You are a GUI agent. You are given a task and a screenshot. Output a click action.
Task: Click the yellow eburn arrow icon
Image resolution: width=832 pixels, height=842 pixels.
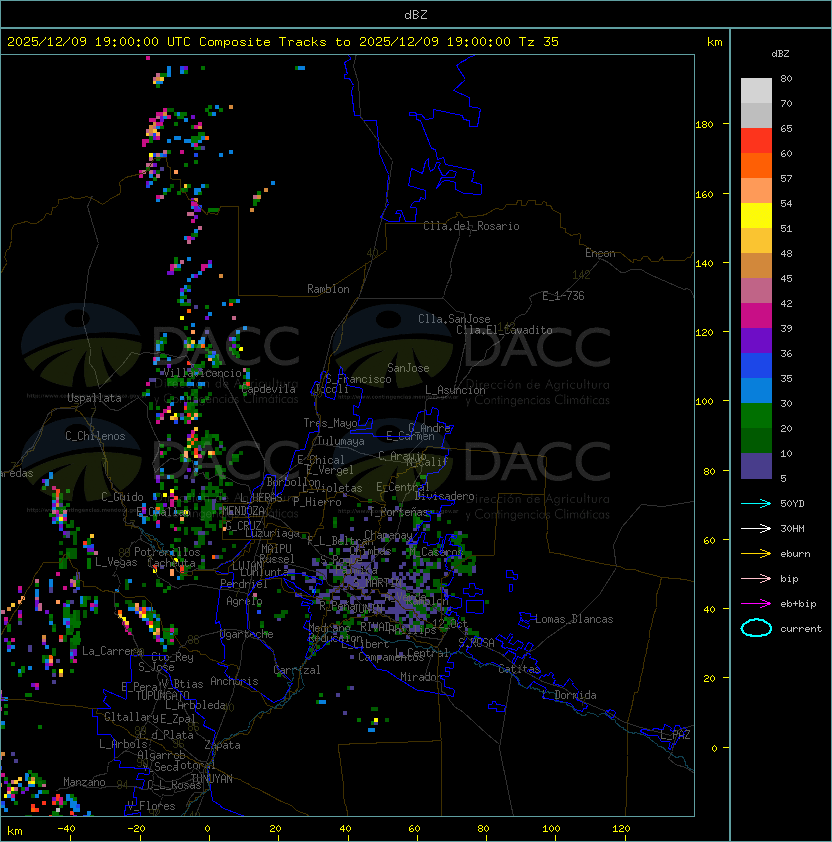(x=756, y=554)
